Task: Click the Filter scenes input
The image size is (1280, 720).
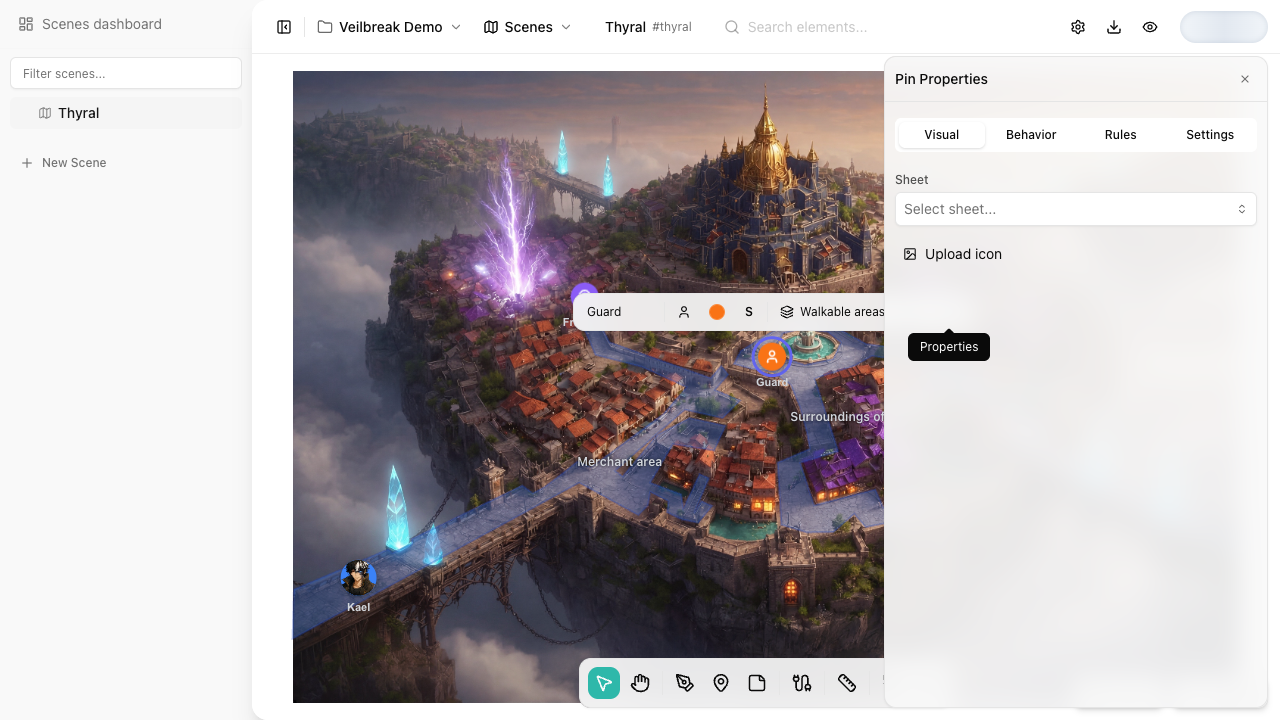Action: point(126,73)
